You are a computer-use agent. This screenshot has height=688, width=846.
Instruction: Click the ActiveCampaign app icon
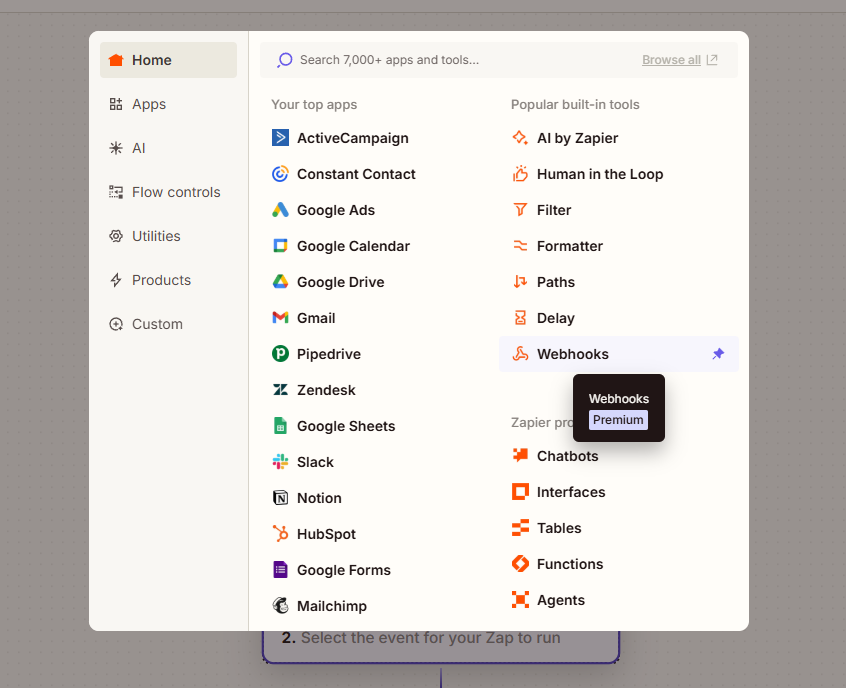(x=280, y=138)
